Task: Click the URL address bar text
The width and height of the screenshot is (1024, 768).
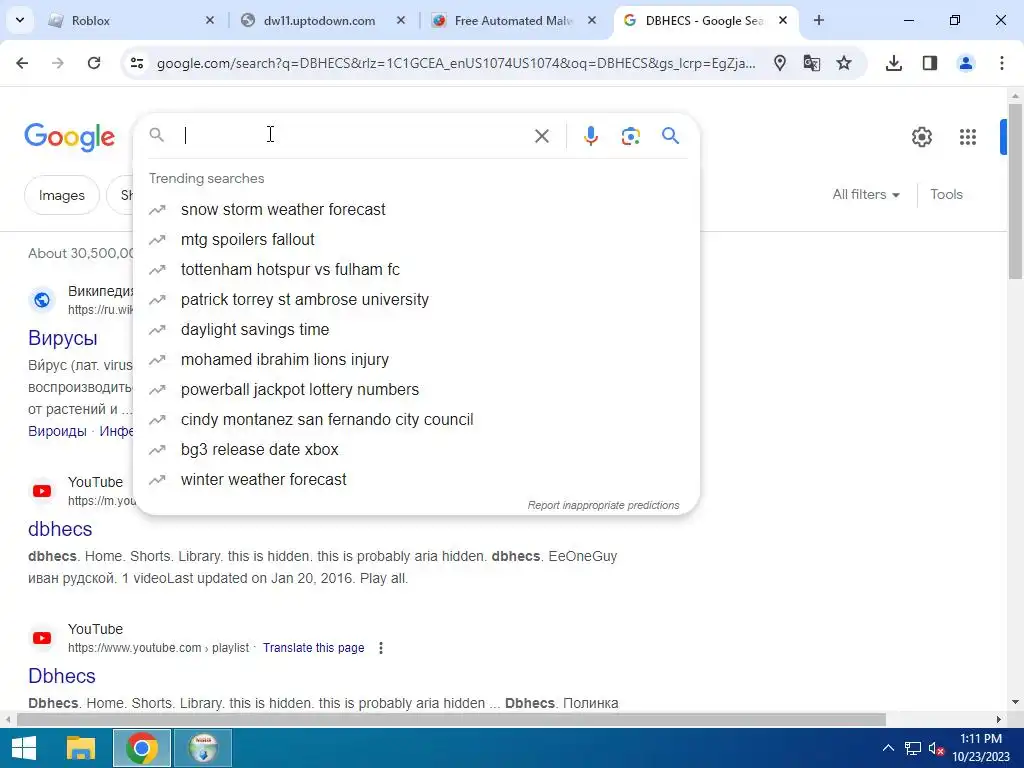Action: coord(456,63)
